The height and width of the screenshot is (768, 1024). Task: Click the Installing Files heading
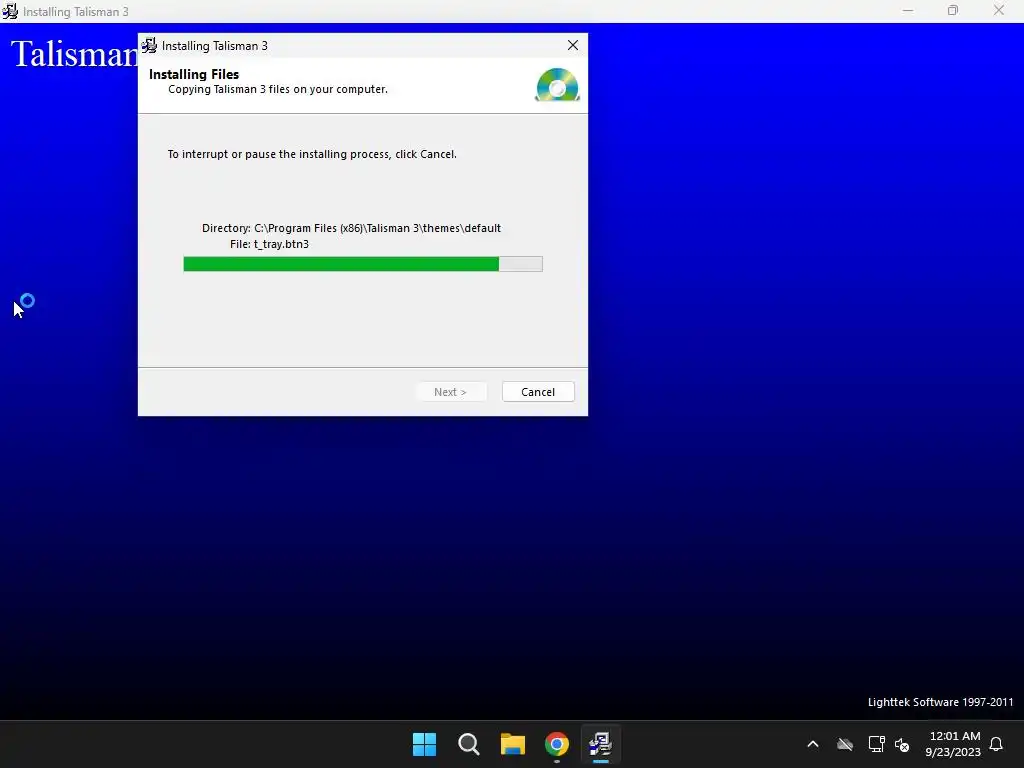point(194,74)
